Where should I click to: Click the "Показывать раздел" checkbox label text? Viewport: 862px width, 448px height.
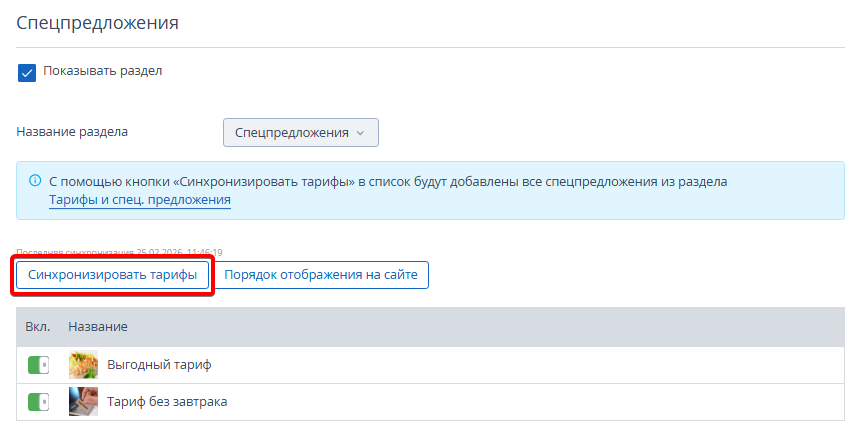102,71
